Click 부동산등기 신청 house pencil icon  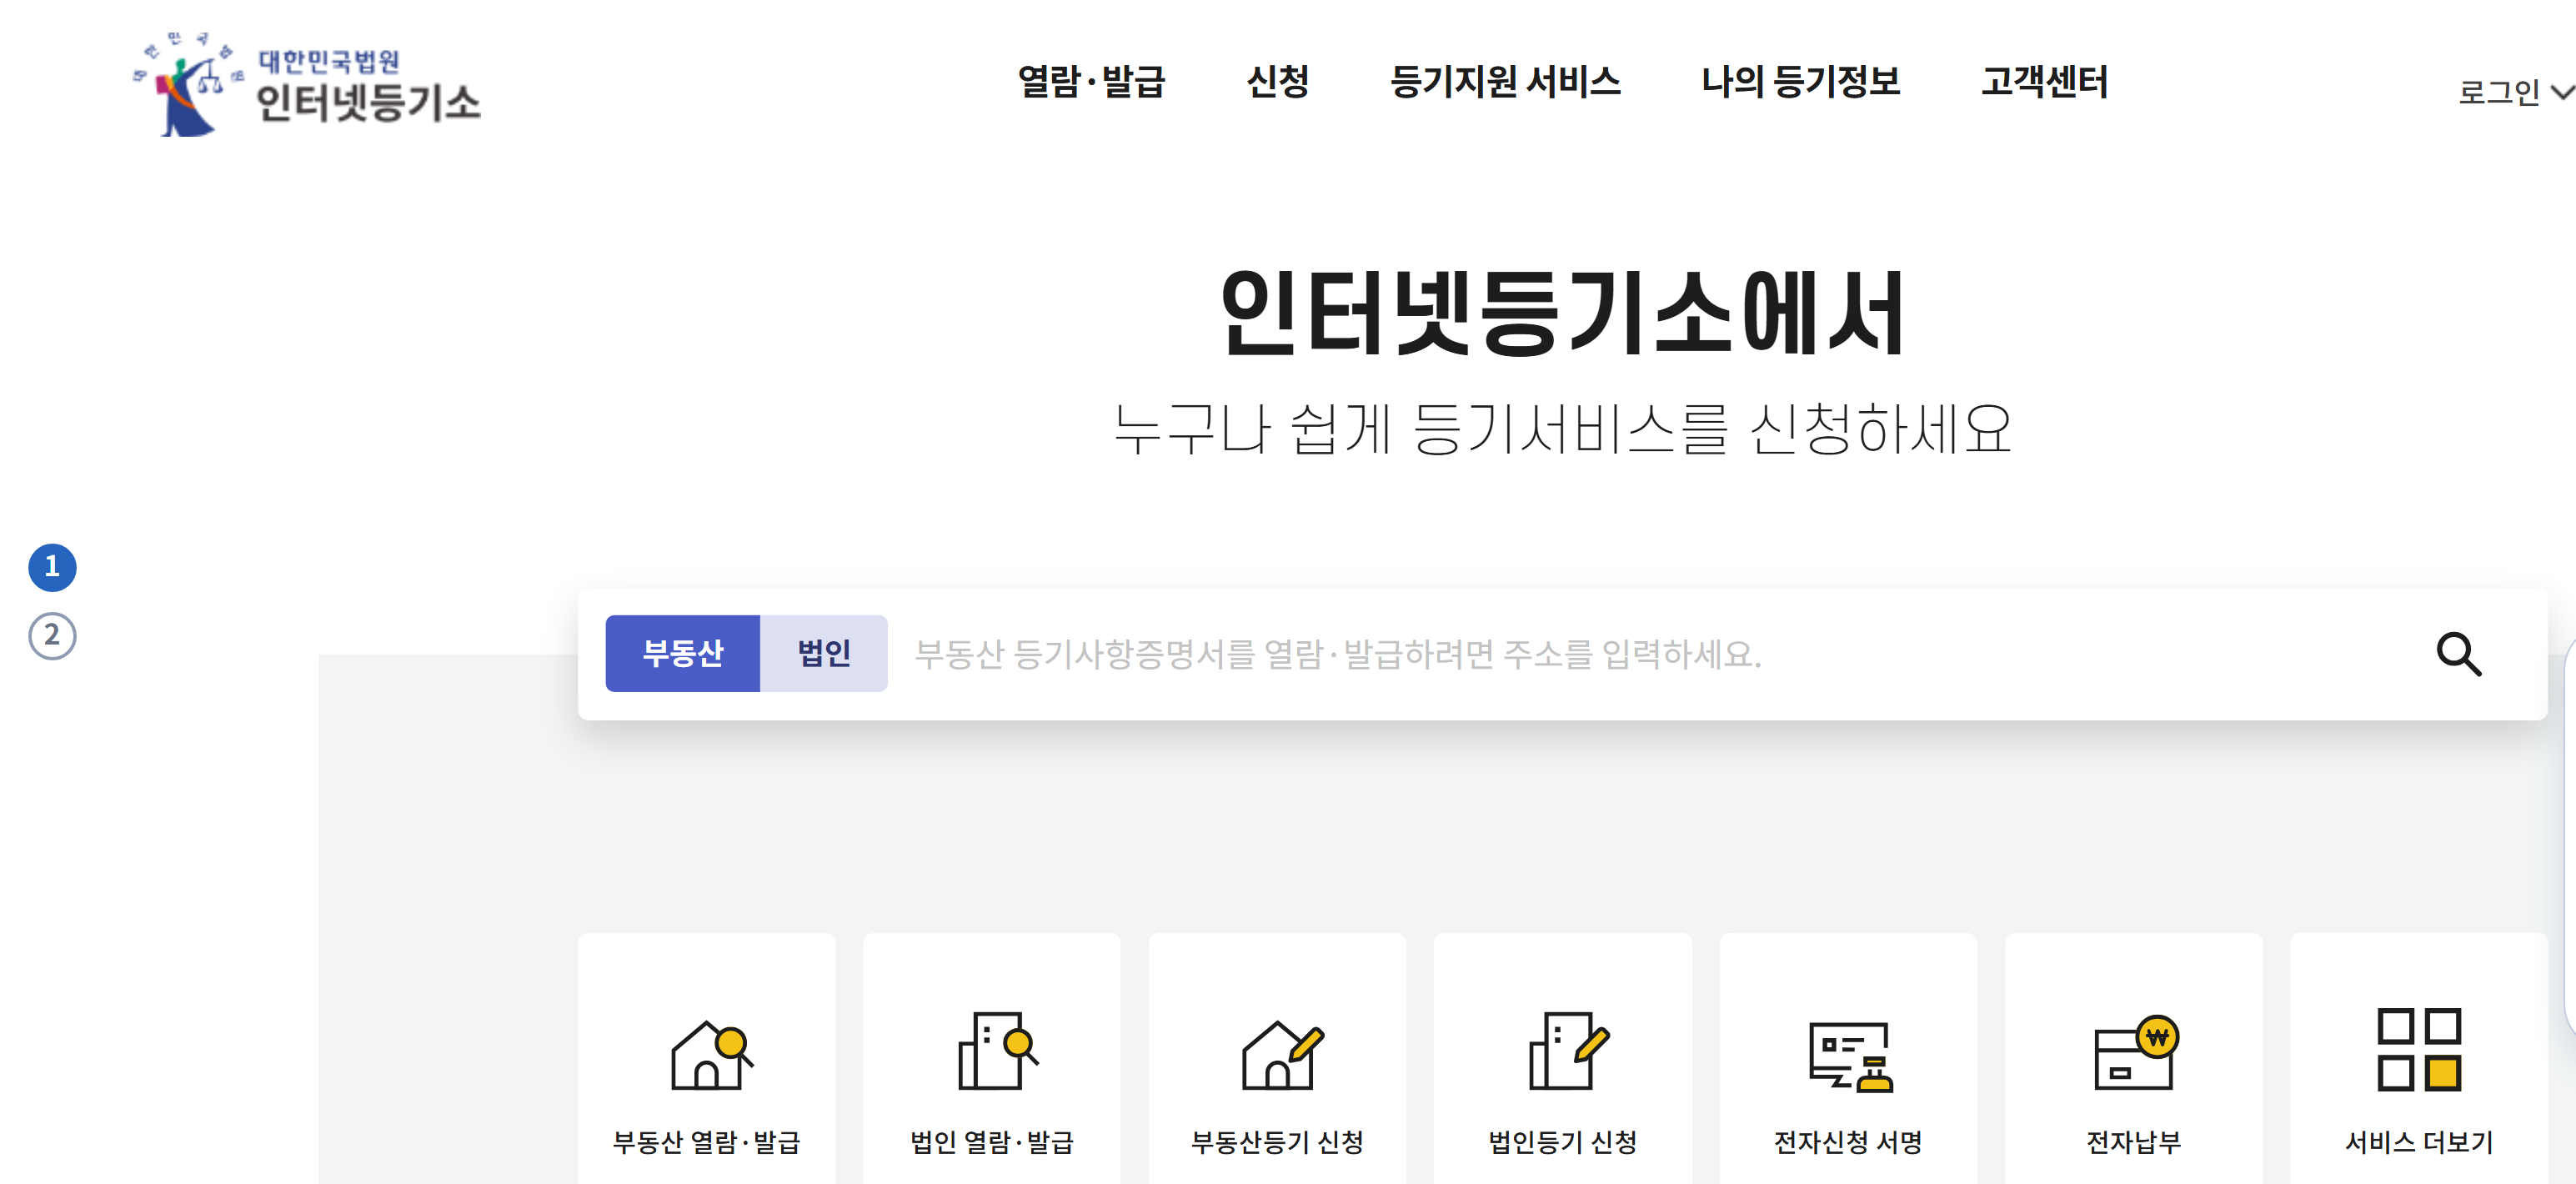pos(1281,1054)
